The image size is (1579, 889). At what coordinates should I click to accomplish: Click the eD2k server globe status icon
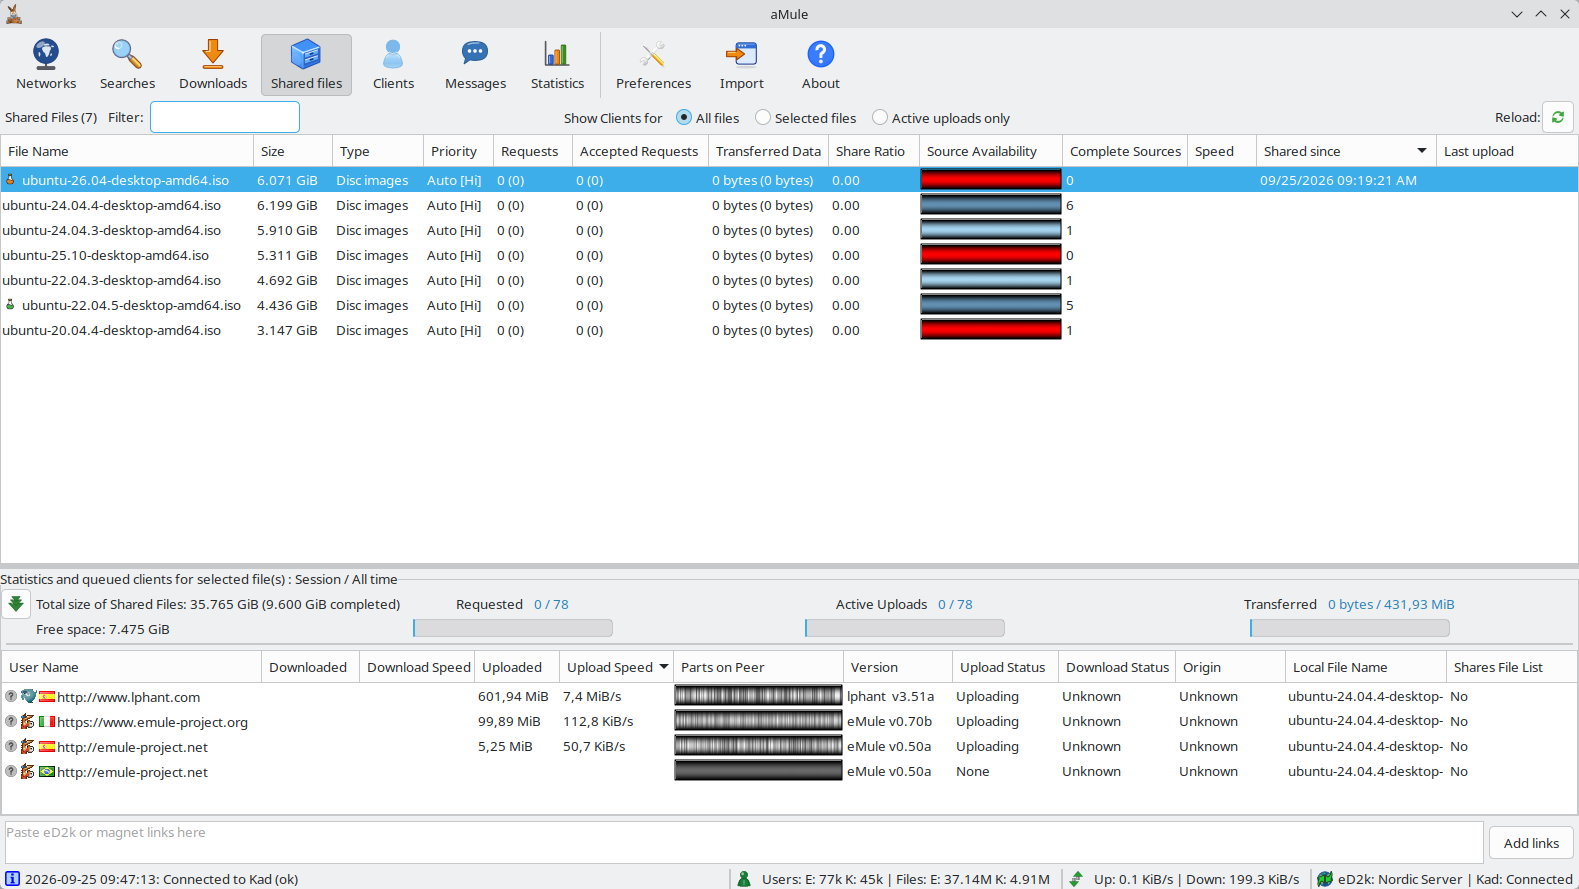point(1325,879)
